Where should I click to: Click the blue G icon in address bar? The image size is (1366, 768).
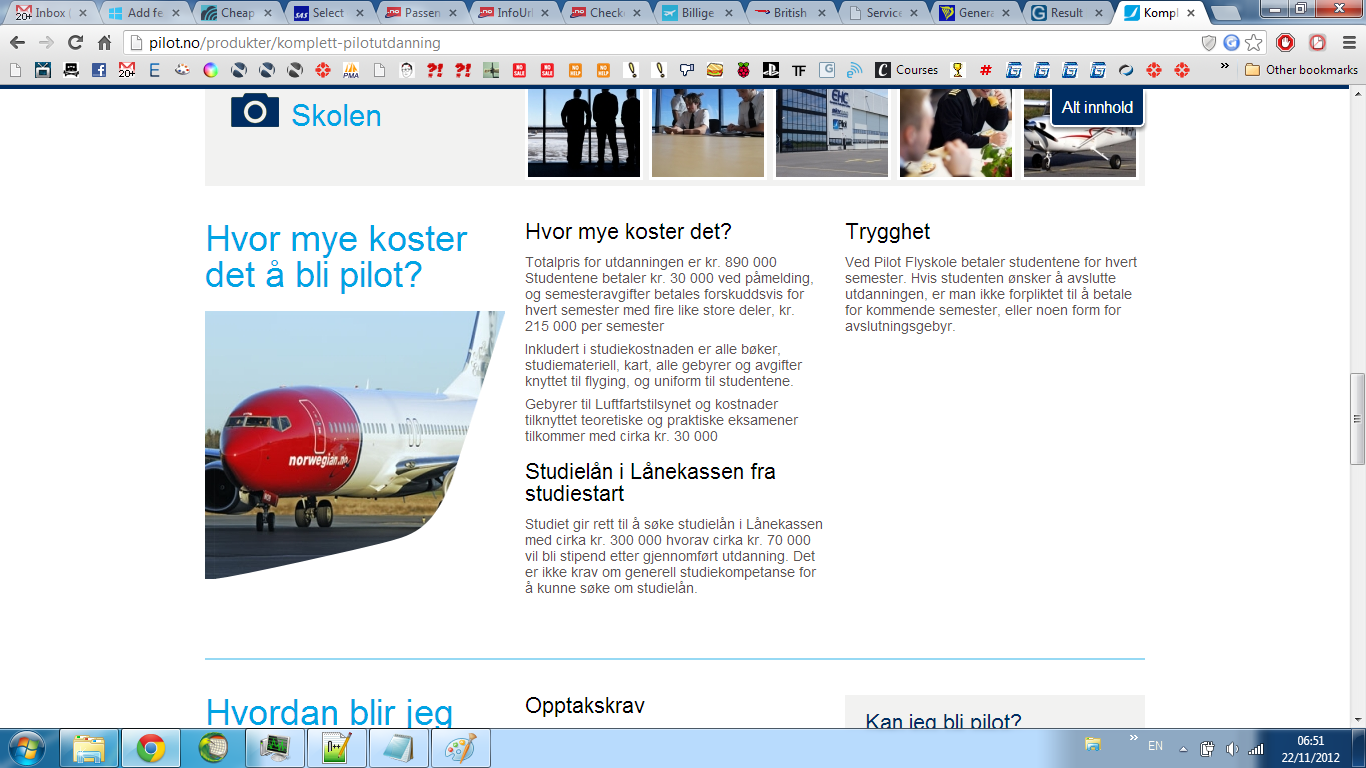(x=1231, y=43)
